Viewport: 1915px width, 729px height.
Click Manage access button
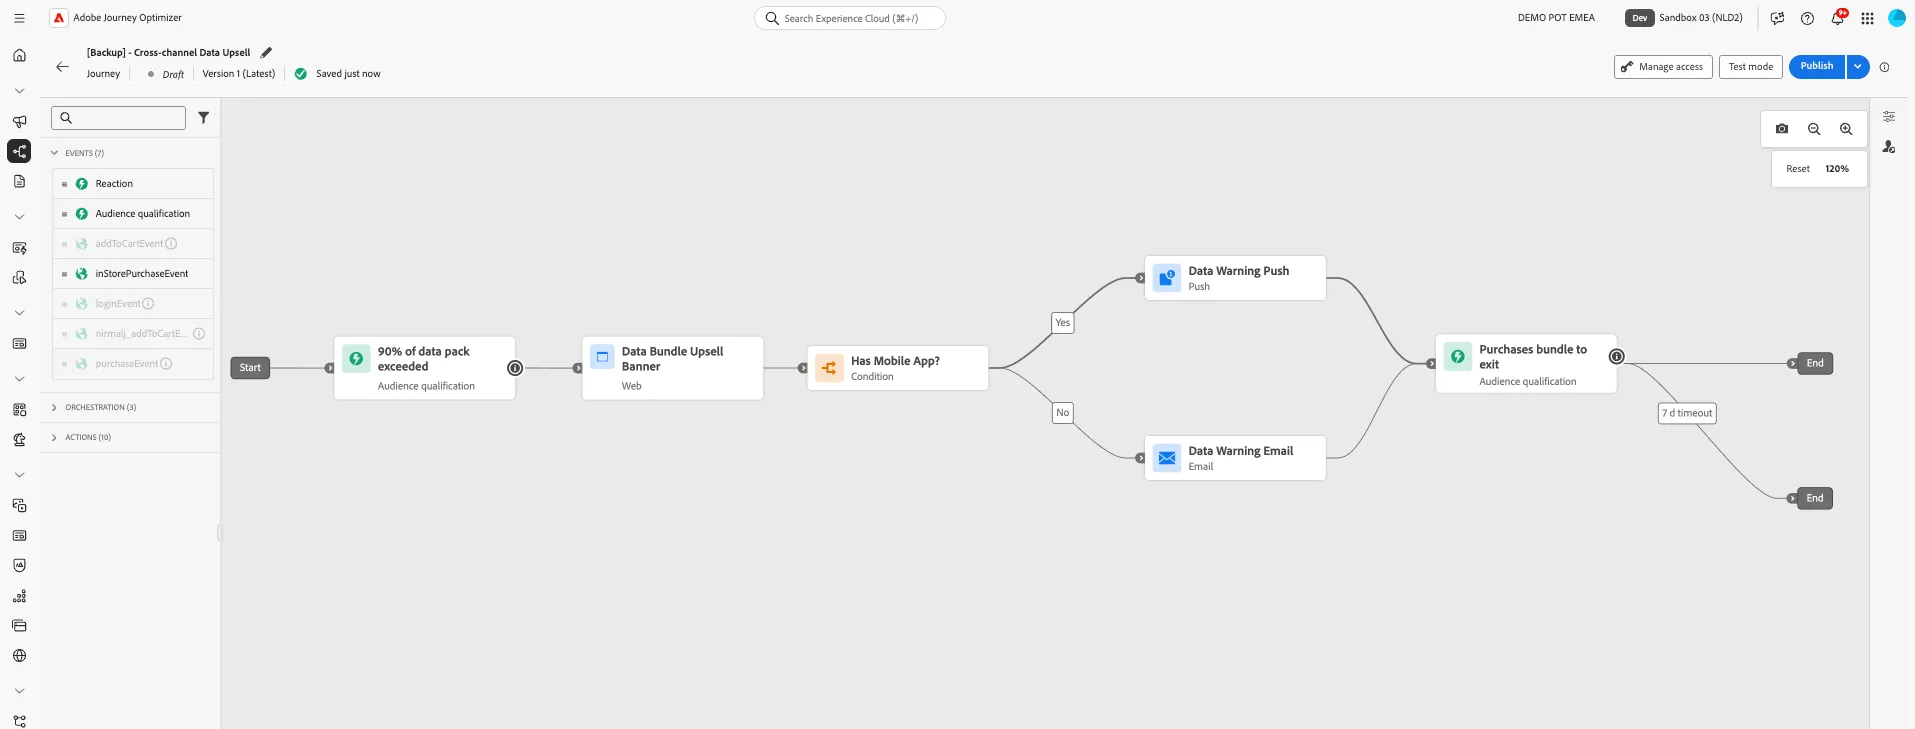(1663, 67)
